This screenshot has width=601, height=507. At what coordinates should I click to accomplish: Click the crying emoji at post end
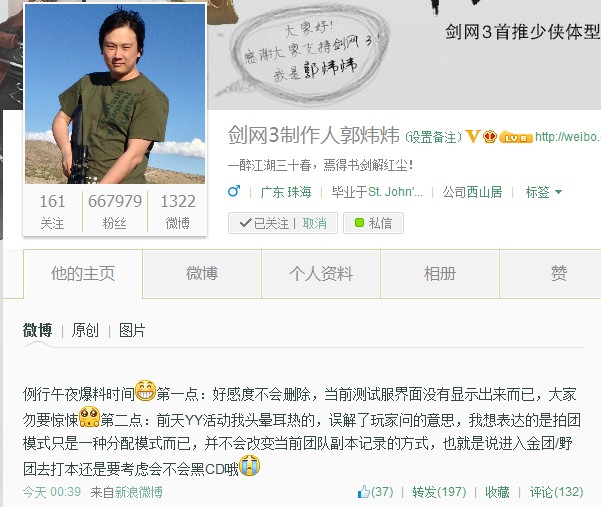click(x=250, y=465)
